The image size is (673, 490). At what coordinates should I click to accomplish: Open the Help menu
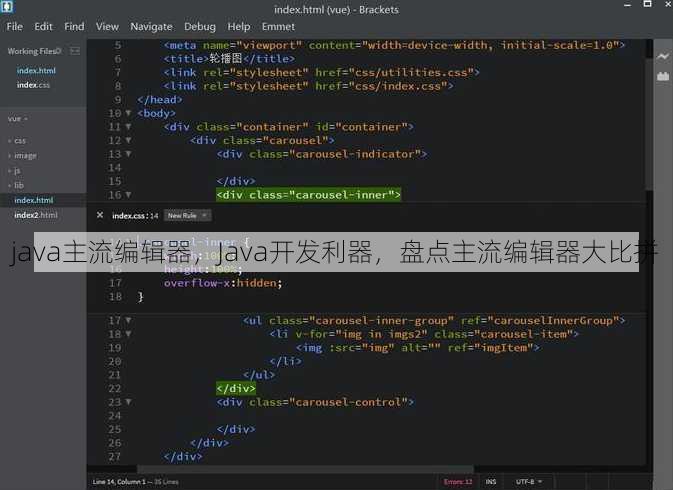click(x=239, y=27)
